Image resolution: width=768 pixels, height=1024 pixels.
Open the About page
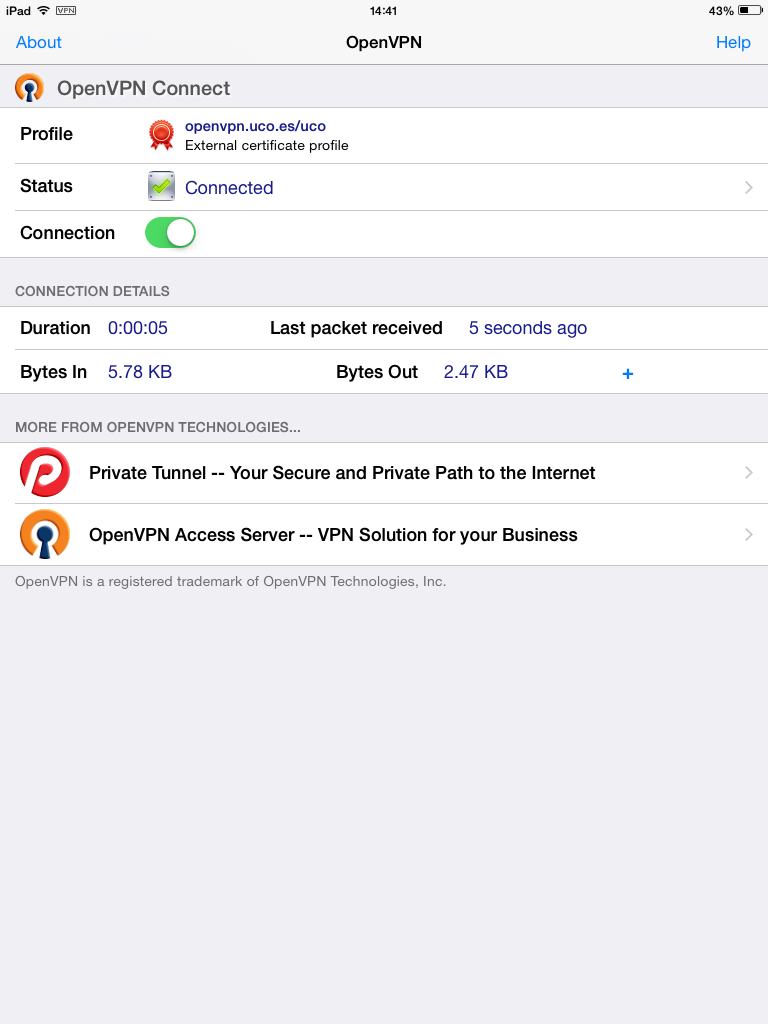tap(39, 42)
